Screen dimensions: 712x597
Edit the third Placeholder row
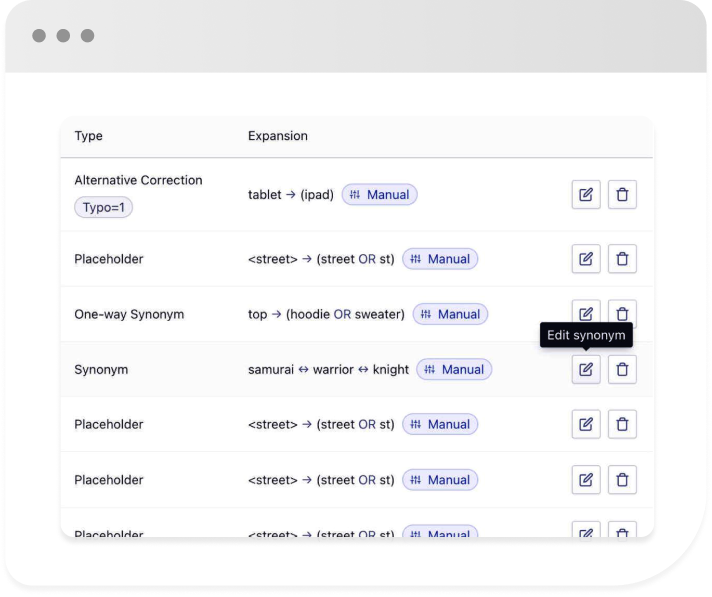[586, 480]
